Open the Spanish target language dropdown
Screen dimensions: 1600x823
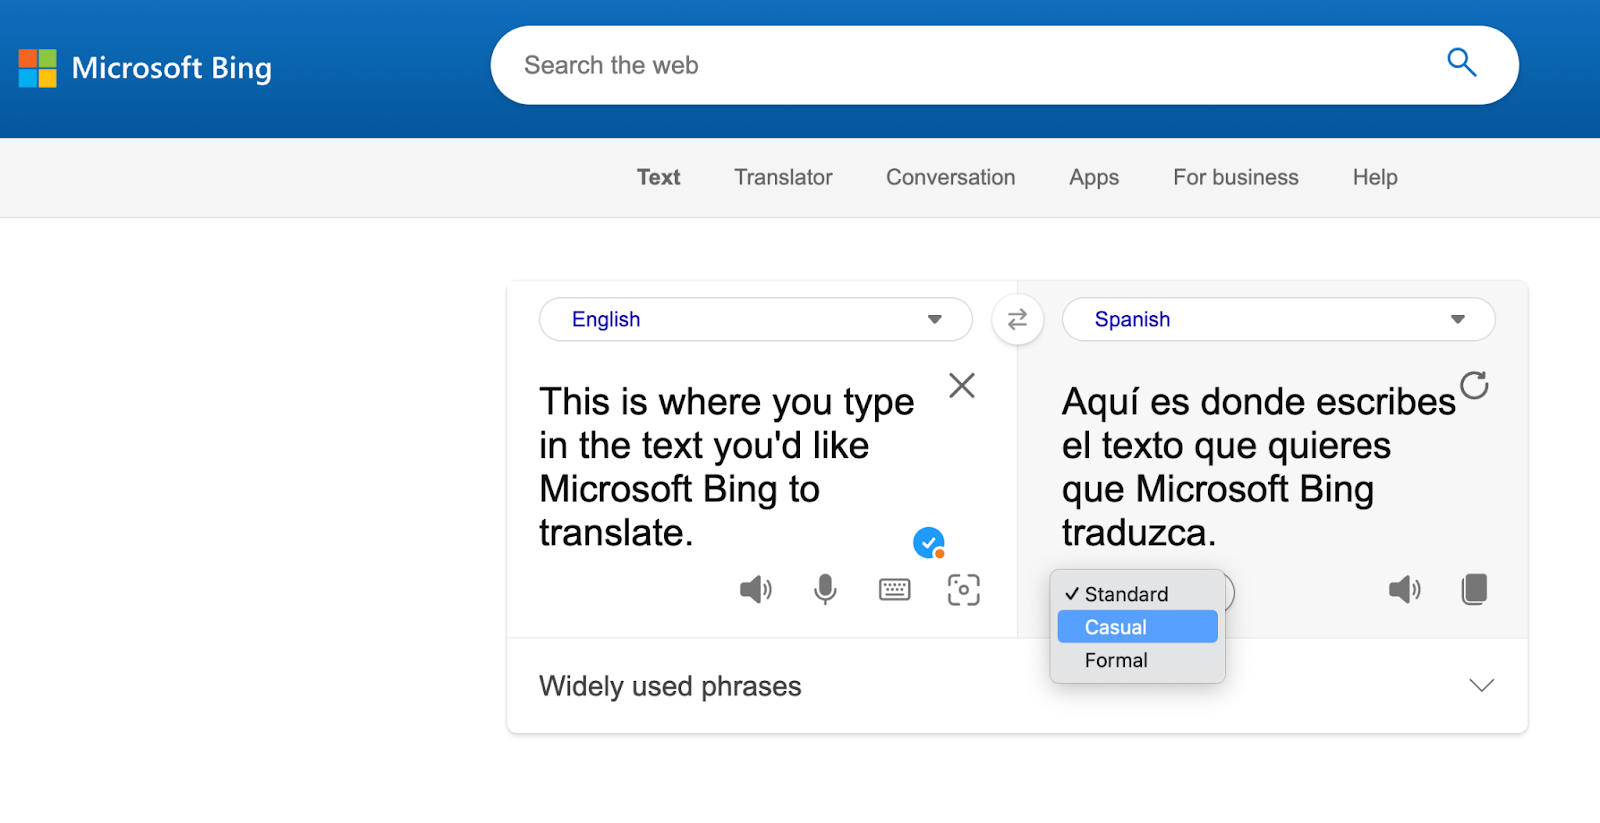click(x=1278, y=319)
